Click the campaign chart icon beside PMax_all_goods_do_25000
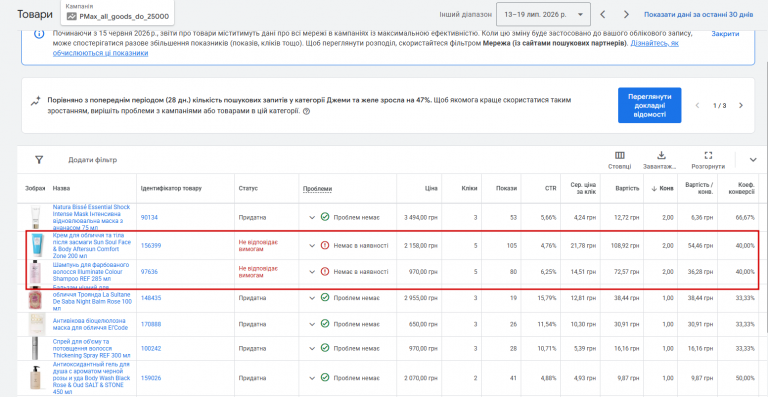 pyautogui.click(x=71, y=16)
